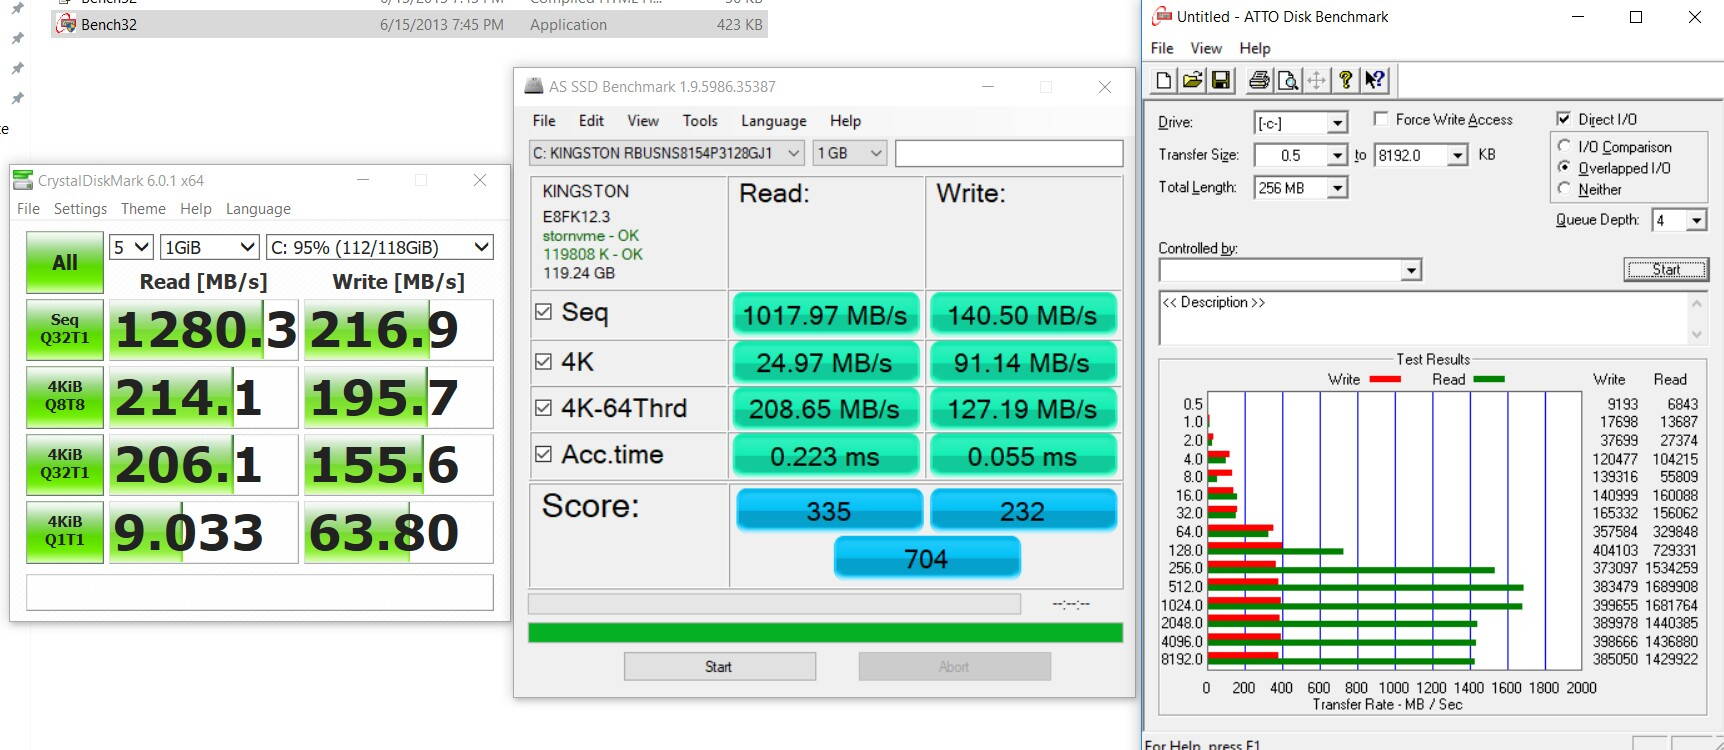The height and width of the screenshot is (750, 1724).
Task: Open a benchmark file via ATTO folder icon
Action: (1192, 81)
